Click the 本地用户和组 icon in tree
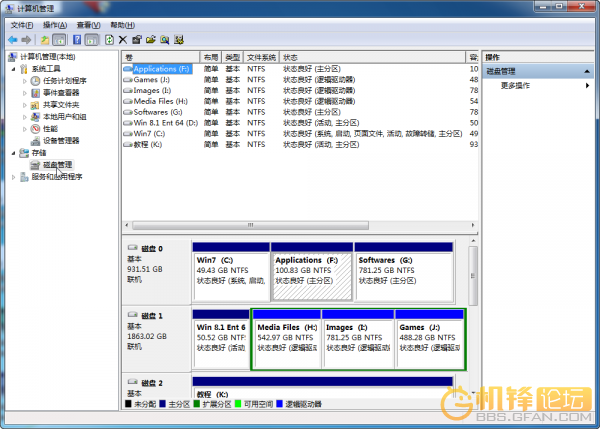The height and width of the screenshot is (429, 600). pos(35,117)
